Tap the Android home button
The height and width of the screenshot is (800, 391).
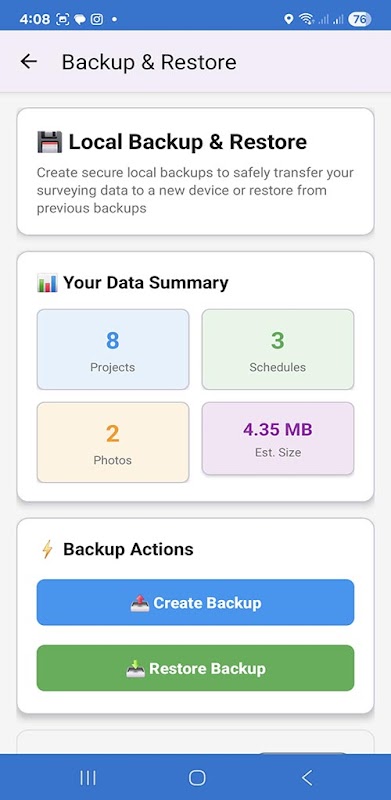pos(197,778)
